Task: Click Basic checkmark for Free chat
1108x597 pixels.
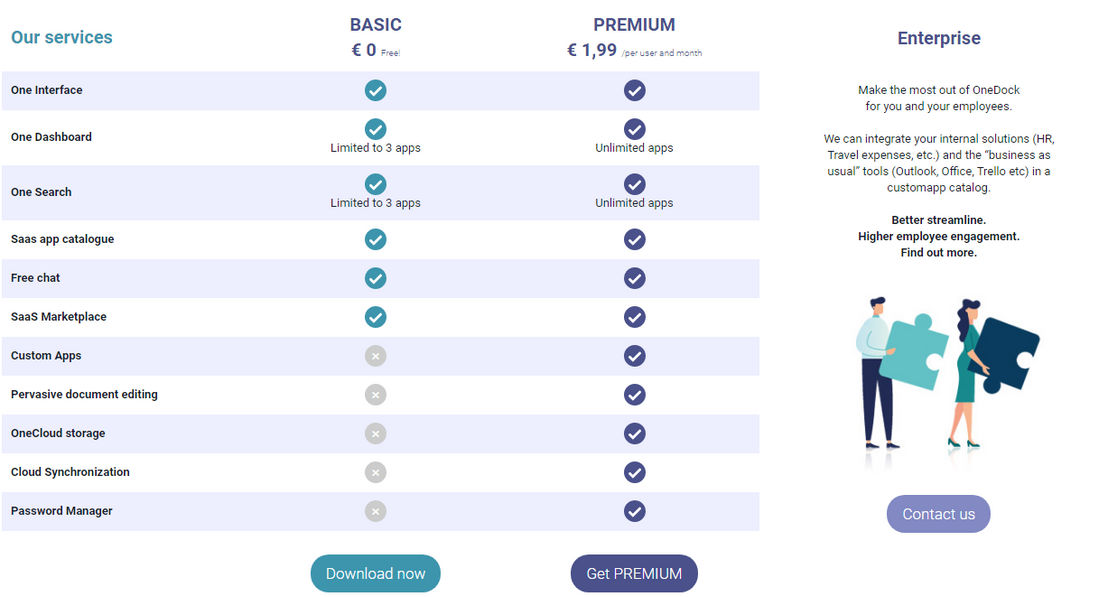Action: pos(375,278)
